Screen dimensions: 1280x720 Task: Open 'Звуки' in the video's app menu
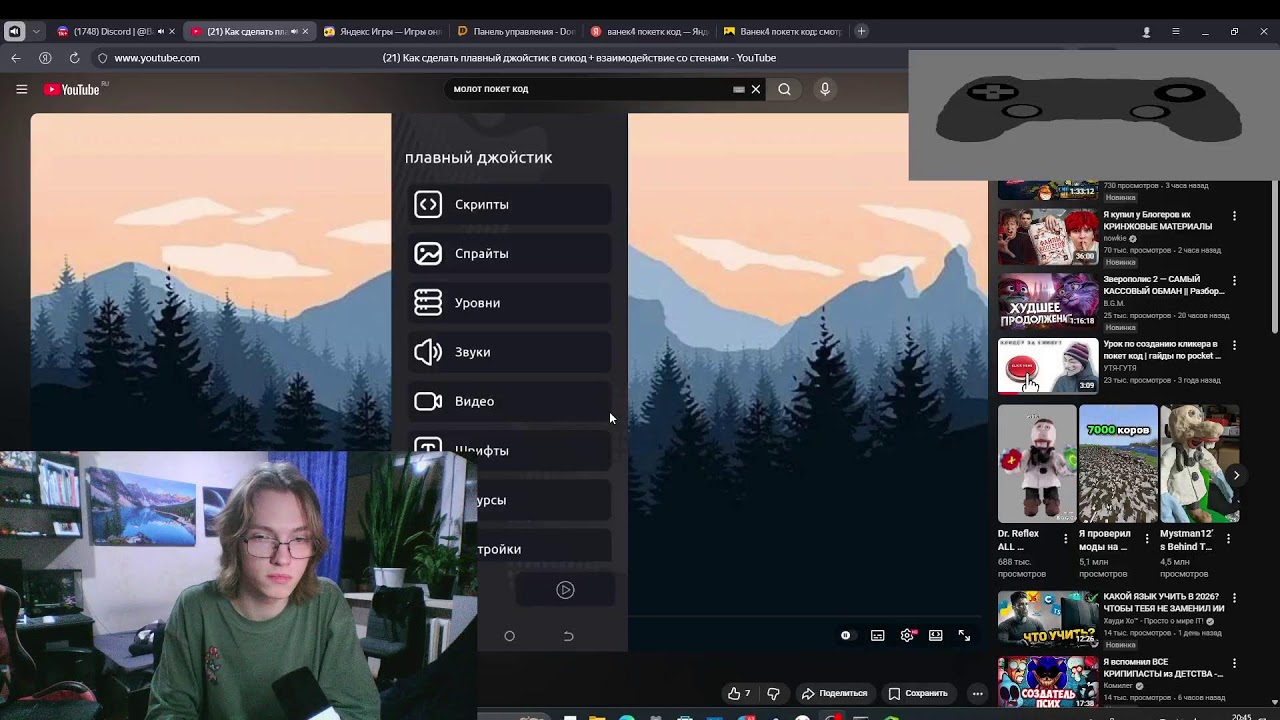[510, 352]
